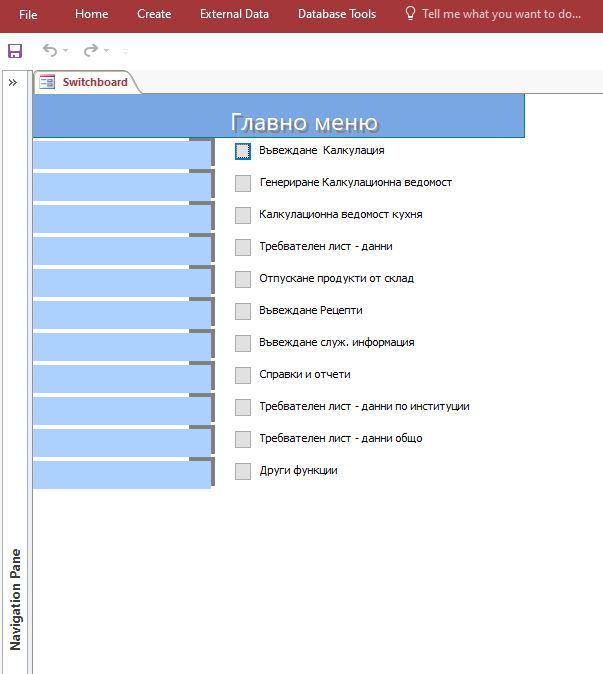This screenshot has height=674, width=603.
Task: Click the Switchboard form icon on tab
Action: click(x=47, y=82)
